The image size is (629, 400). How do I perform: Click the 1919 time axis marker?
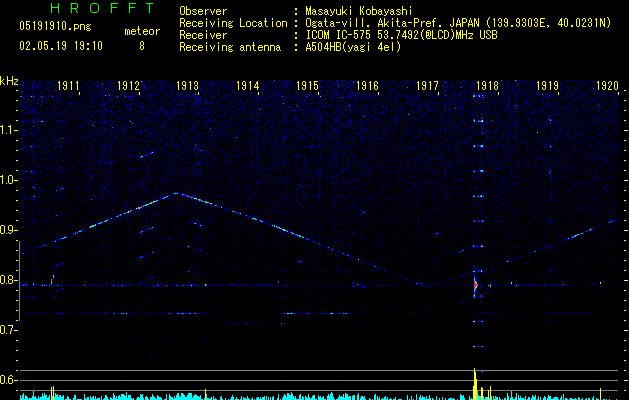click(547, 86)
